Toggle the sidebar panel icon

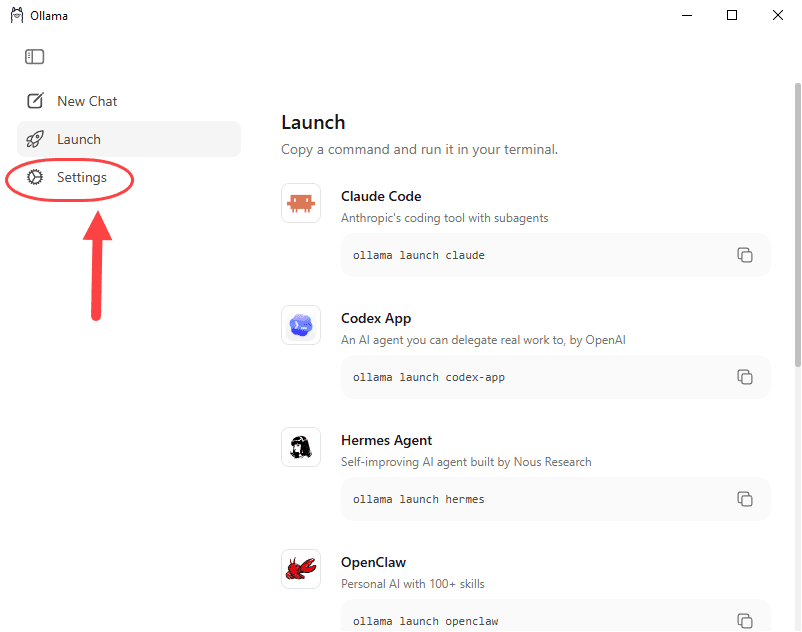click(34, 57)
